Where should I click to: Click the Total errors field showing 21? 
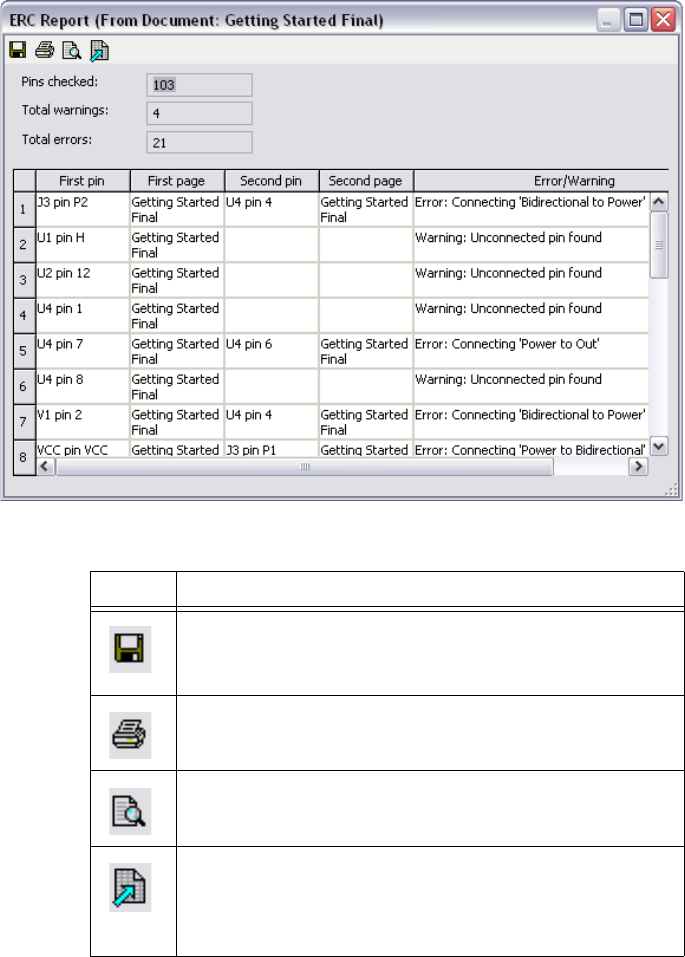coord(199,142)
